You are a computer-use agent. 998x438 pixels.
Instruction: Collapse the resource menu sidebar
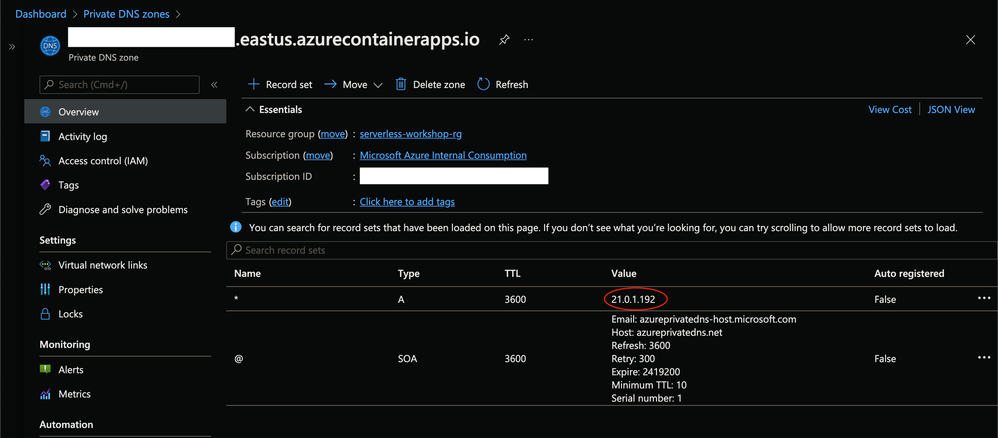(x=214, y=84)
